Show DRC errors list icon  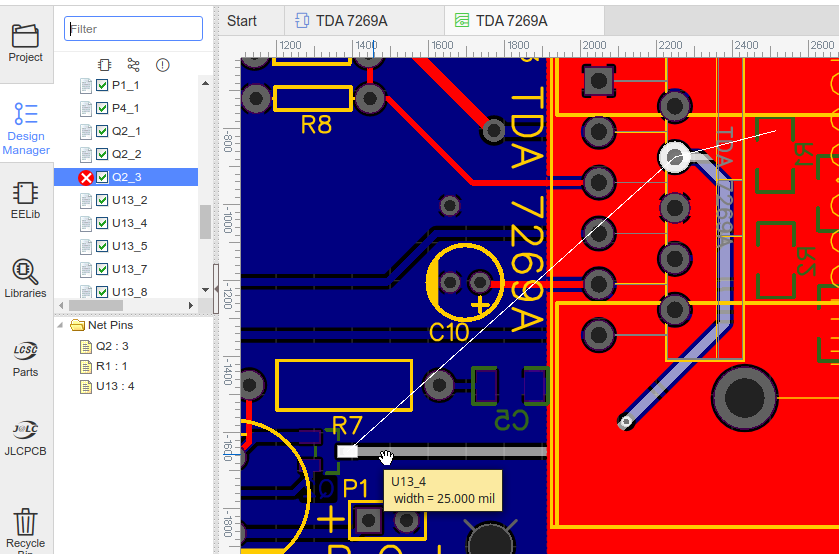click(163, 64)
